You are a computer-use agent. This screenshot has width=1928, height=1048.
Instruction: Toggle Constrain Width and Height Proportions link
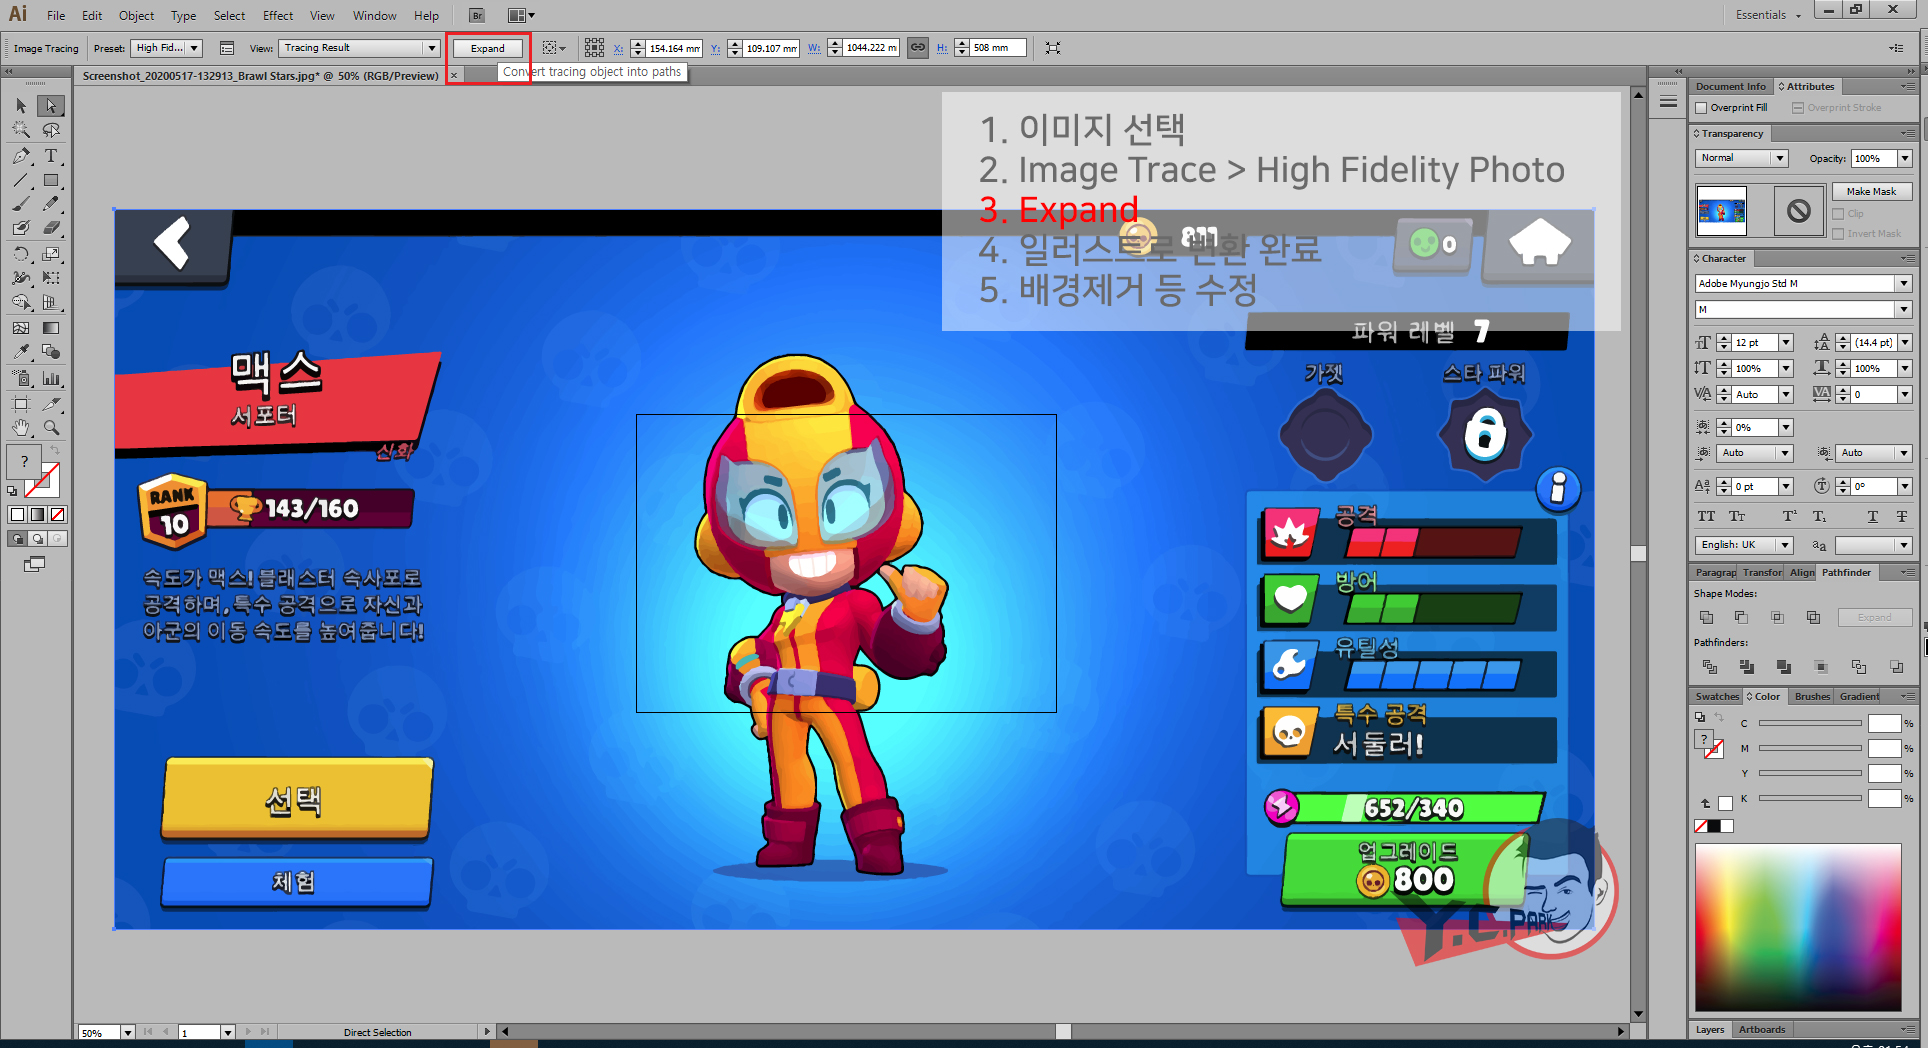[917, 48]
